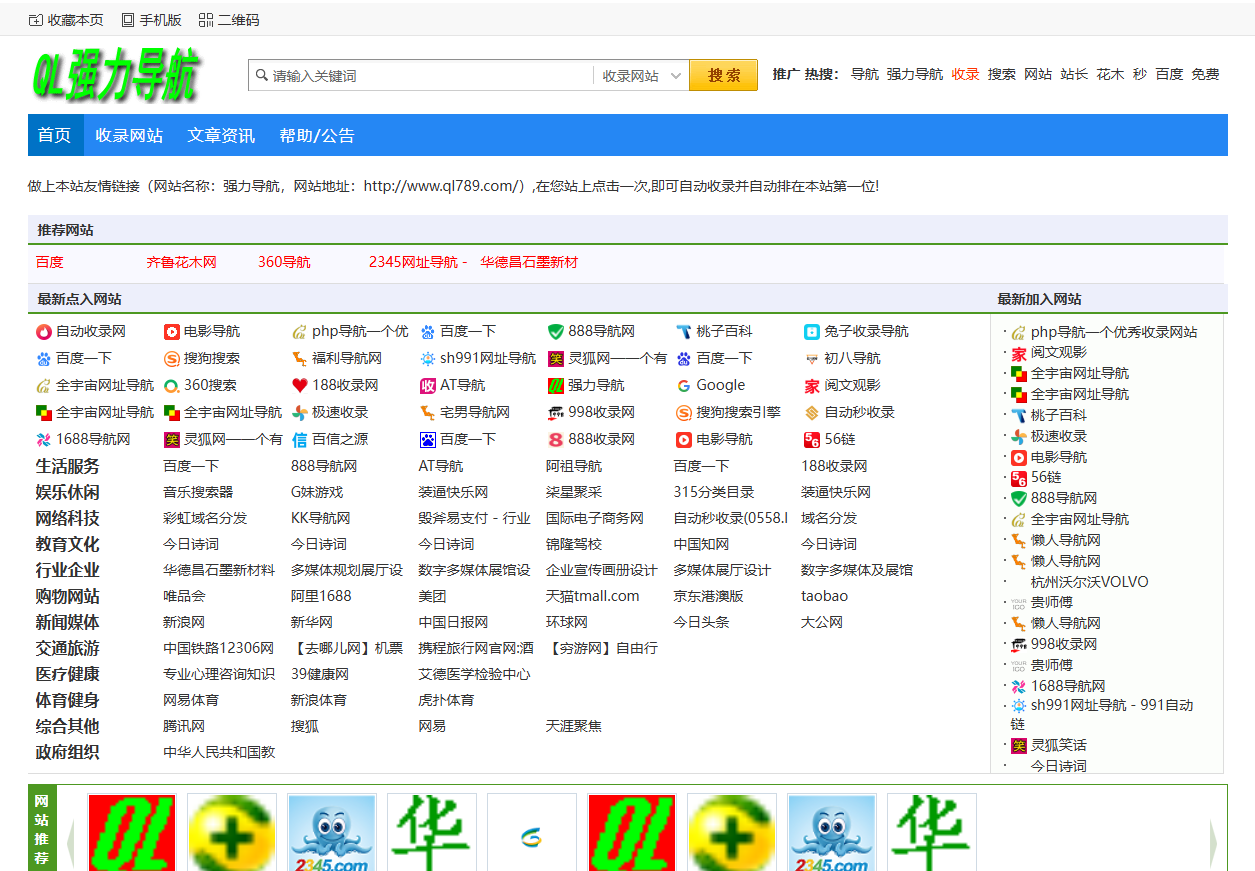
Task: Open 中华人民共和国 government link
Action: pyautogui.click(x=219, y=753)
